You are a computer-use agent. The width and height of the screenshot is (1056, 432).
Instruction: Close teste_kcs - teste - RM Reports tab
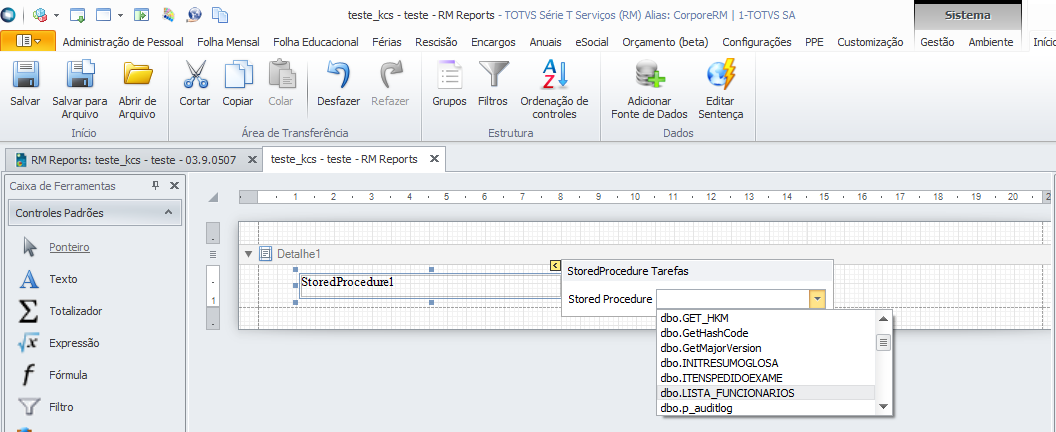434,159
